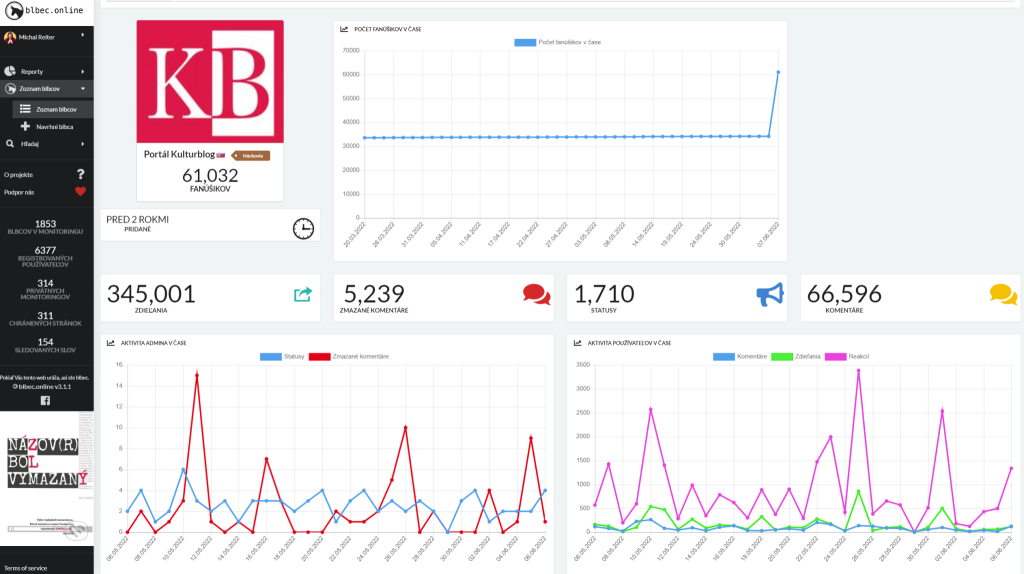
Task: Click the Portál Kulturblog page name
Action: click(179, 154)
